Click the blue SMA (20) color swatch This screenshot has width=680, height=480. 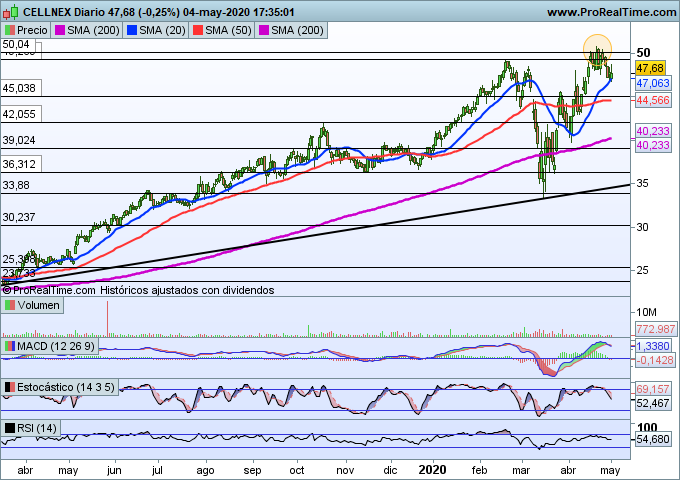coord(131,30)
